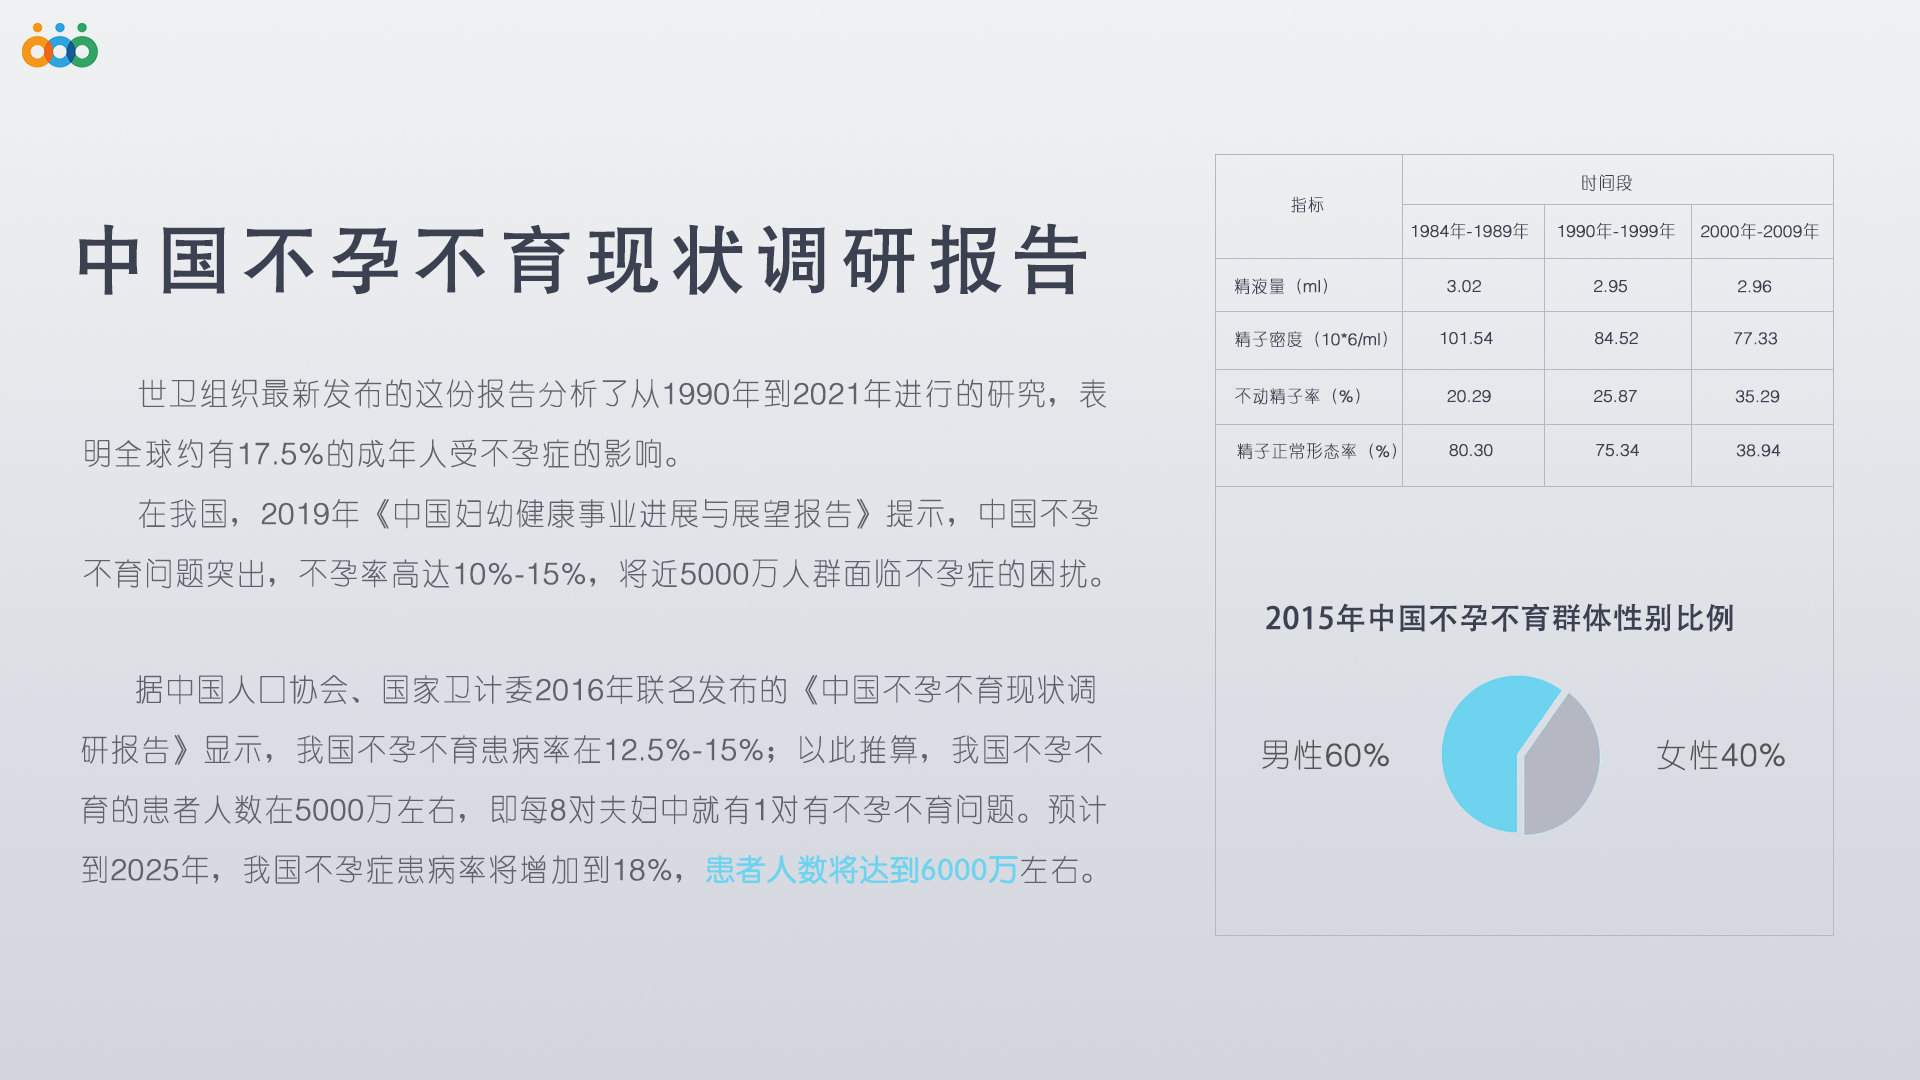Click the table cell value 35.29
Viewport: 1920px width, 1080px height.
click(x=1757, y=396)
